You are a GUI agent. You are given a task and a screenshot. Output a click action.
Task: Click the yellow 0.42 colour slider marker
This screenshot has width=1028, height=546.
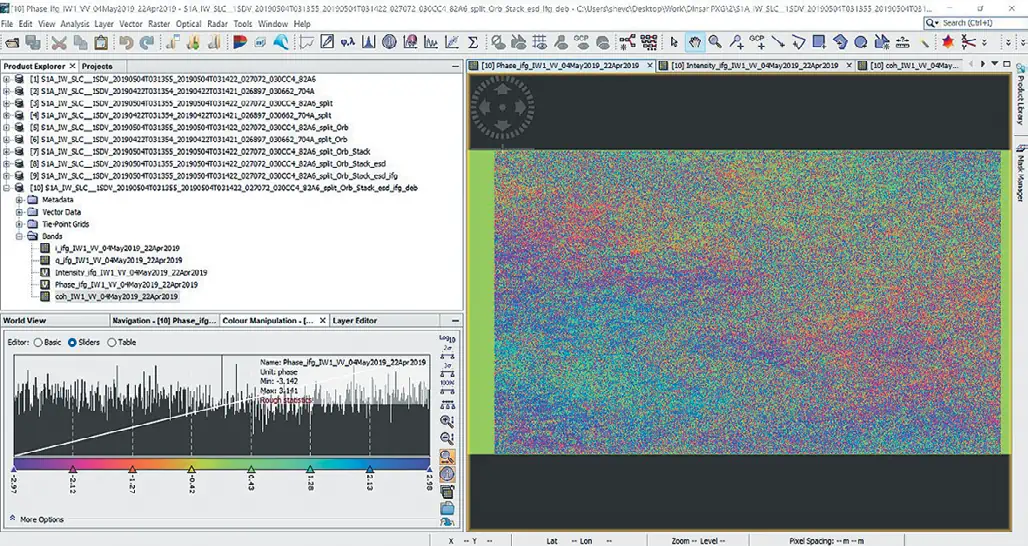point(191,468)
